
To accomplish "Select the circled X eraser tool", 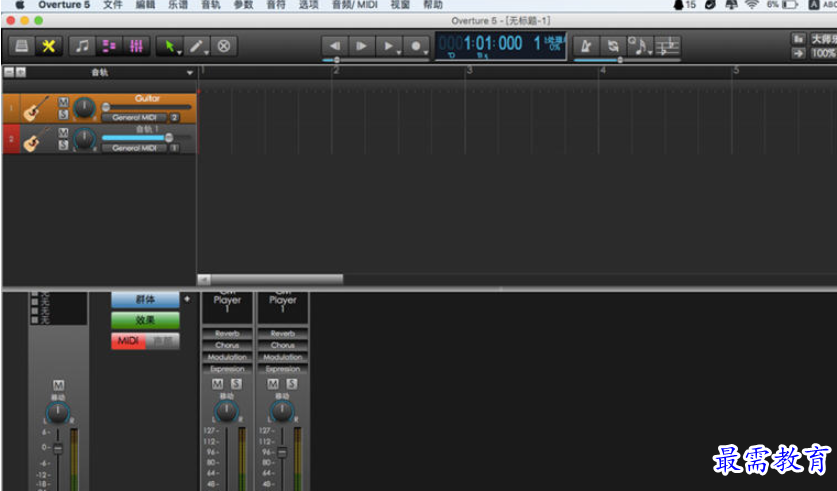I will (224, 46).
